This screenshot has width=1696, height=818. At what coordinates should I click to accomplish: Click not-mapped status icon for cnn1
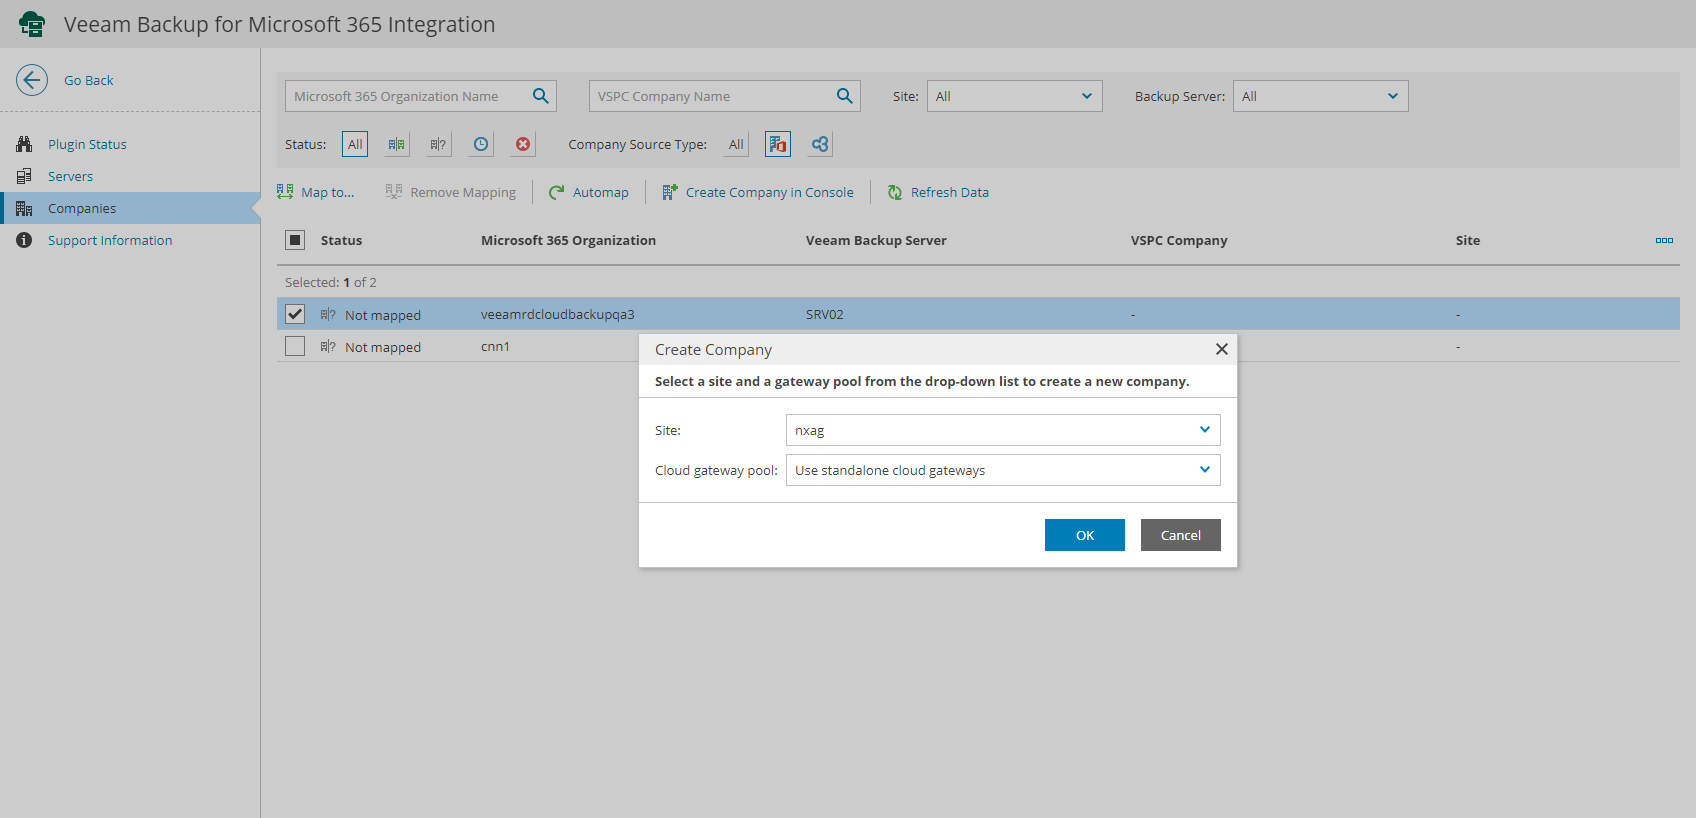click(328, 346)
